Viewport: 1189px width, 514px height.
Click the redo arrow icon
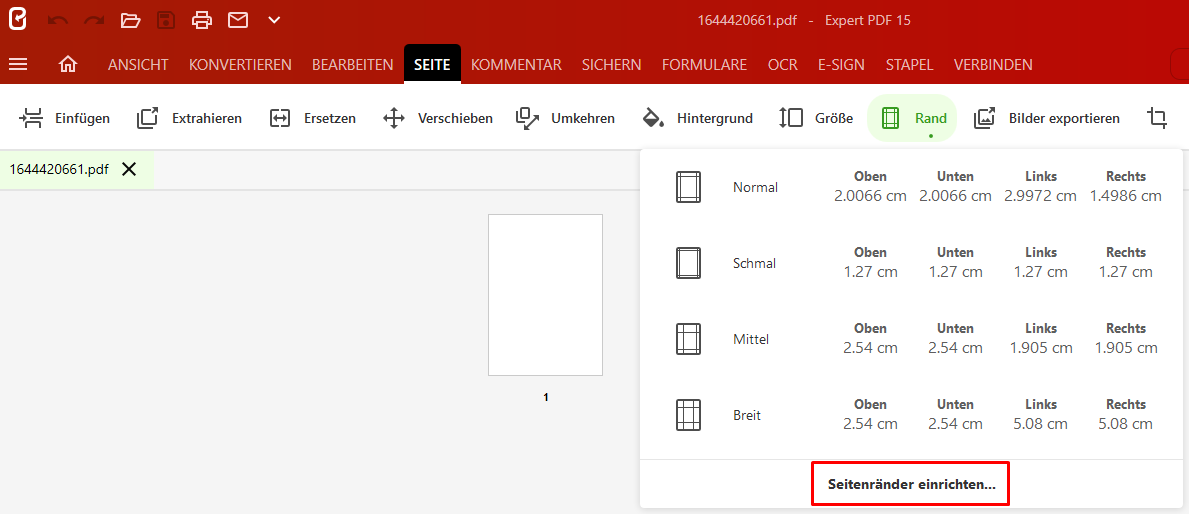tap(94, 20)
